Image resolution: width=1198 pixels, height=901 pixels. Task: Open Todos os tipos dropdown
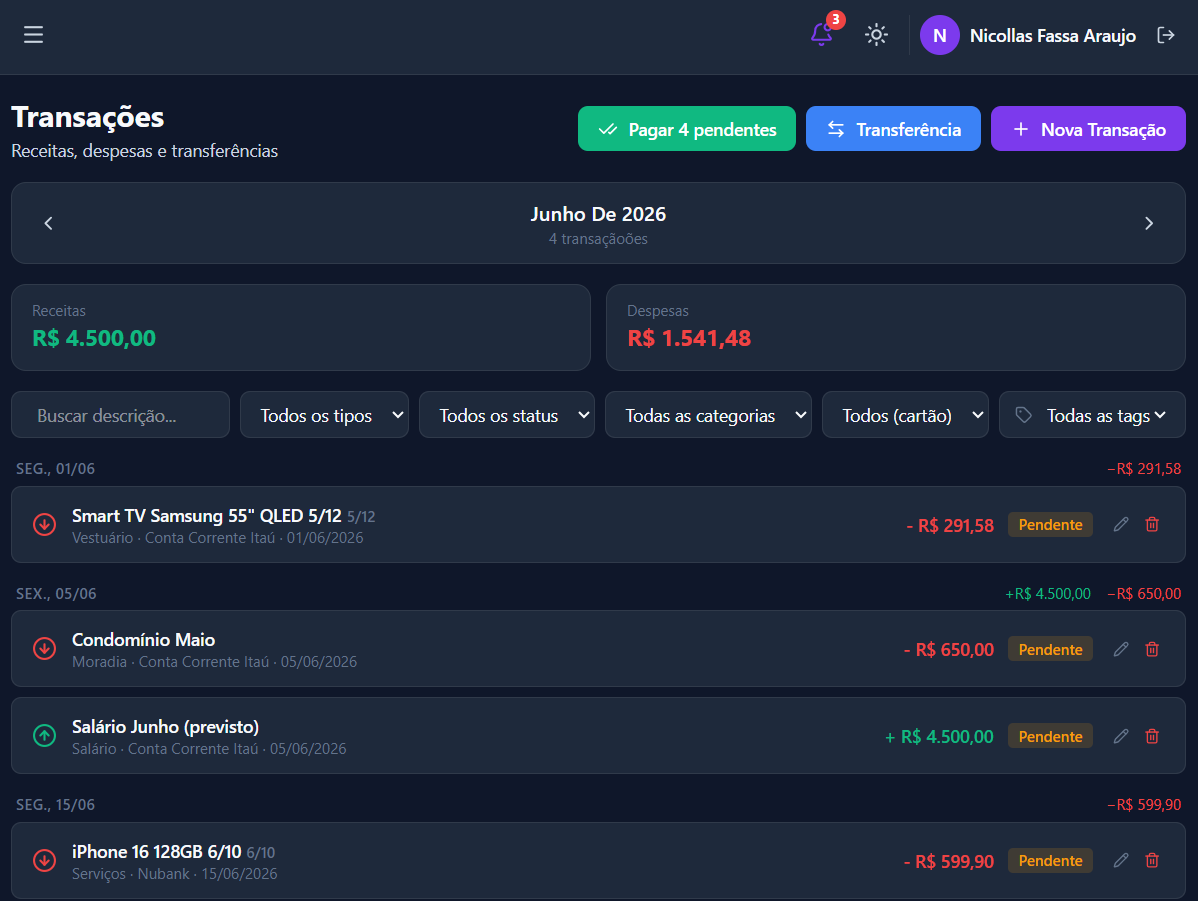(x=324, y=415)
